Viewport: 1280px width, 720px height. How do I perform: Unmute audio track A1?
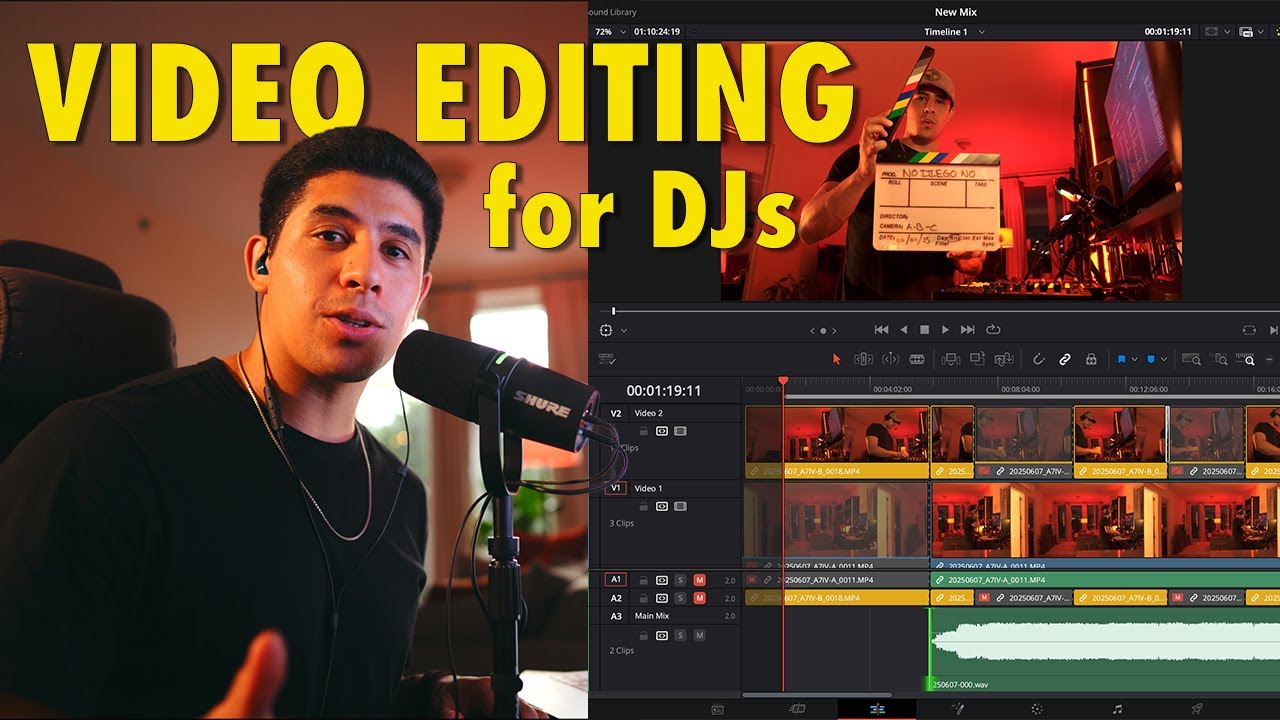coord(699,580)
